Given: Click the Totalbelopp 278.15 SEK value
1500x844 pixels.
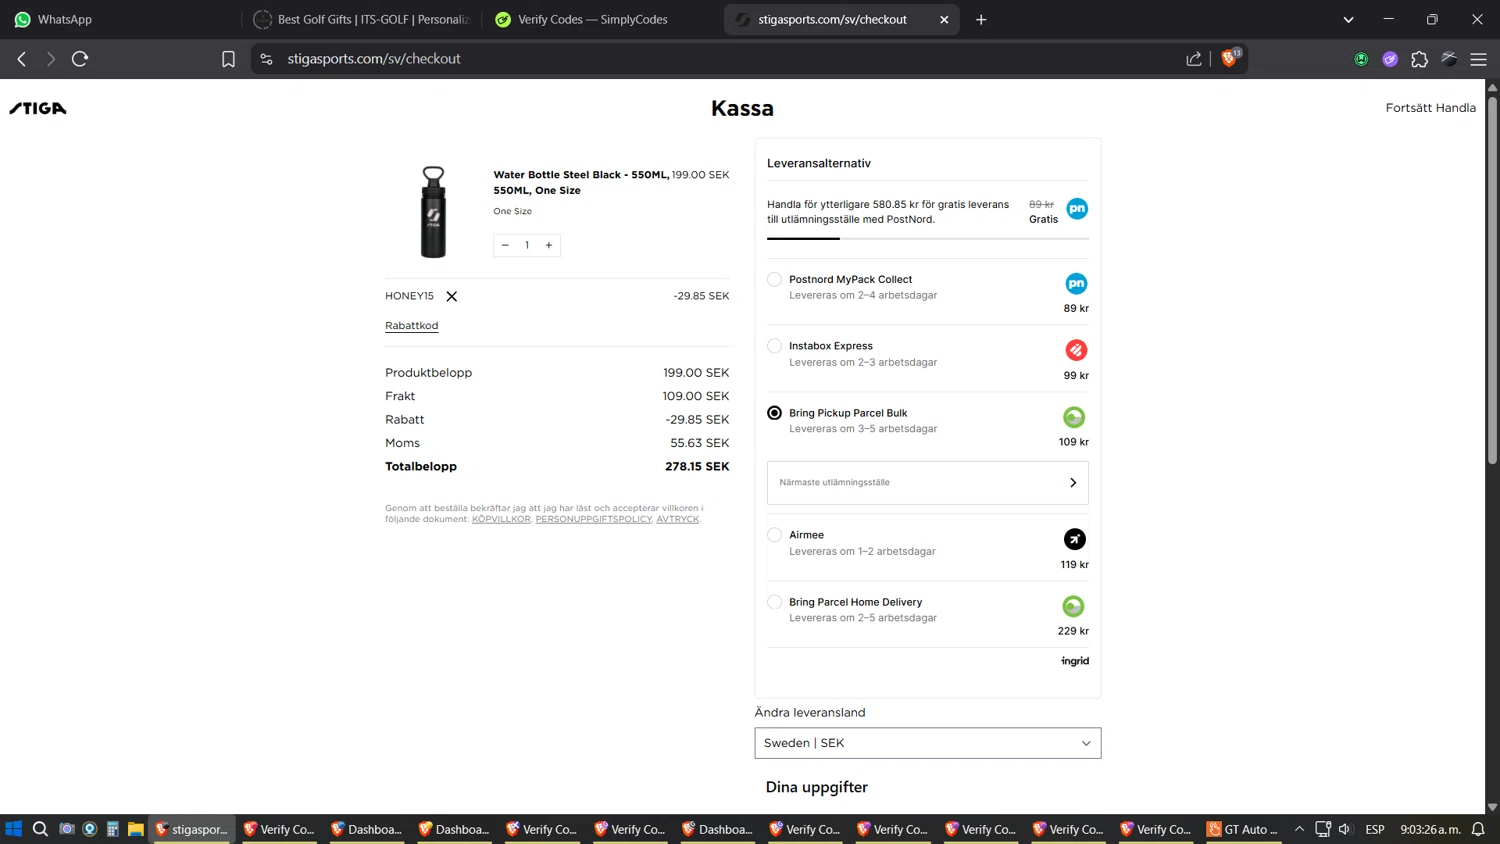Looking at the screenshot, I should (x=697, y=466).
